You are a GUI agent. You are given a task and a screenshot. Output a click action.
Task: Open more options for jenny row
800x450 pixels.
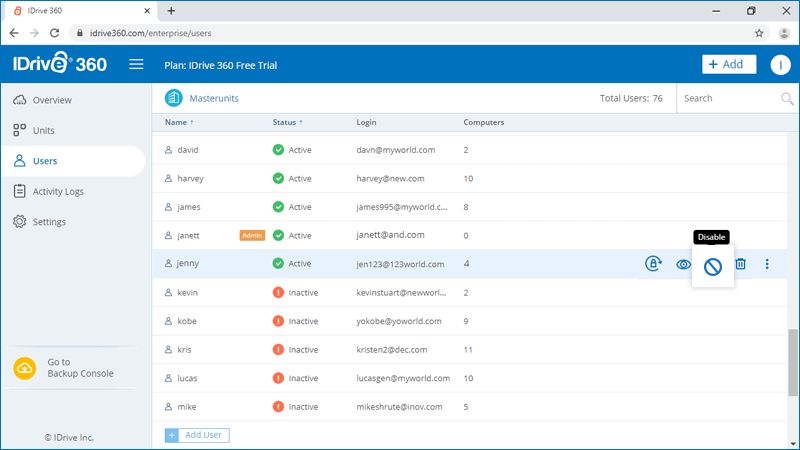767,264
